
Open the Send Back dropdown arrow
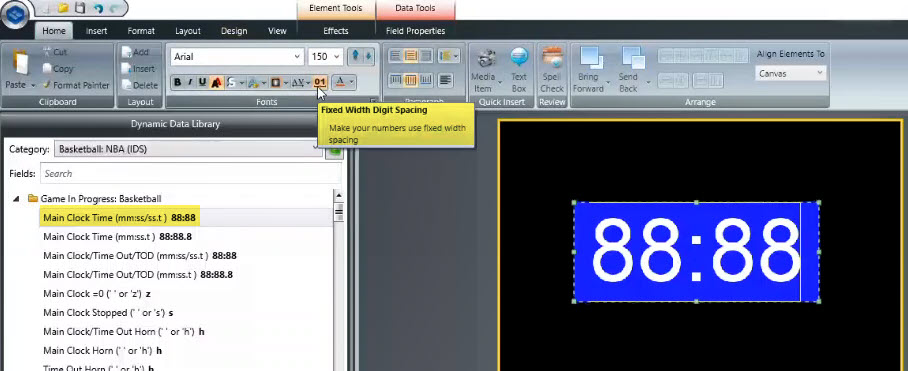click(x=648, y=82)
